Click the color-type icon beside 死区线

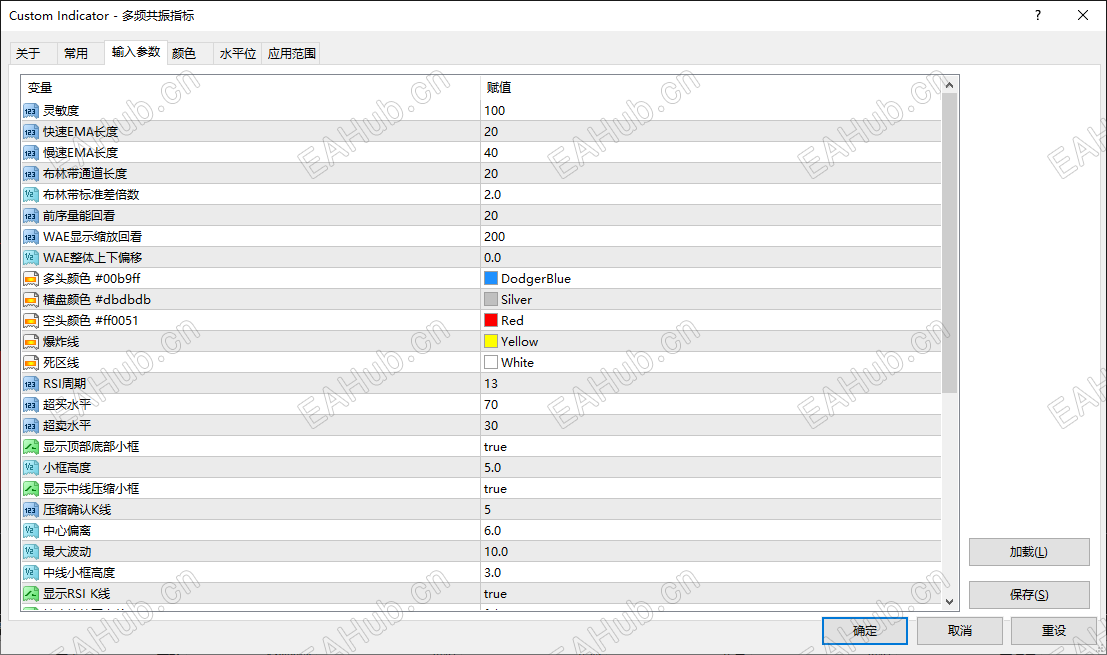coord(30,363)
